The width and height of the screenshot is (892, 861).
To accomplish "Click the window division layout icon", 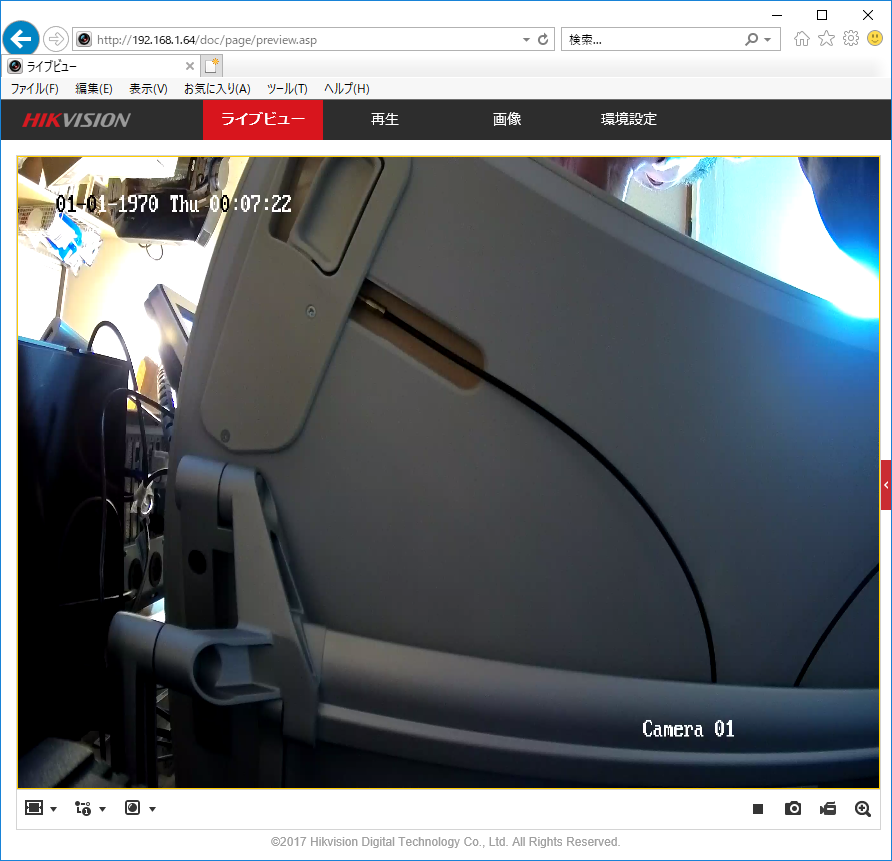I will coord(34,808).
